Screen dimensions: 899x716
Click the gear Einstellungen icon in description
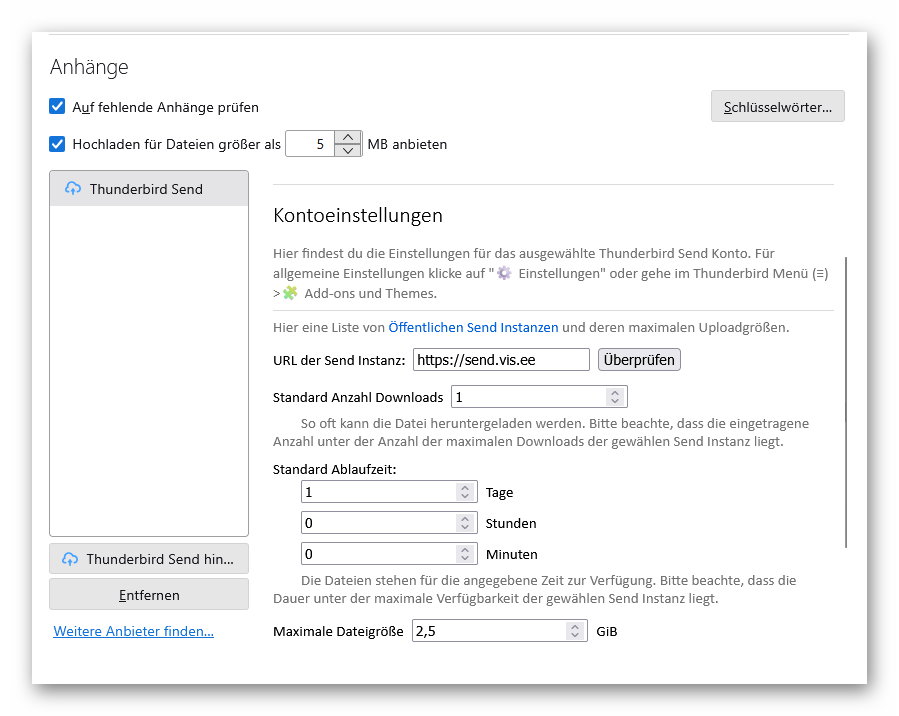coord(504,273)
